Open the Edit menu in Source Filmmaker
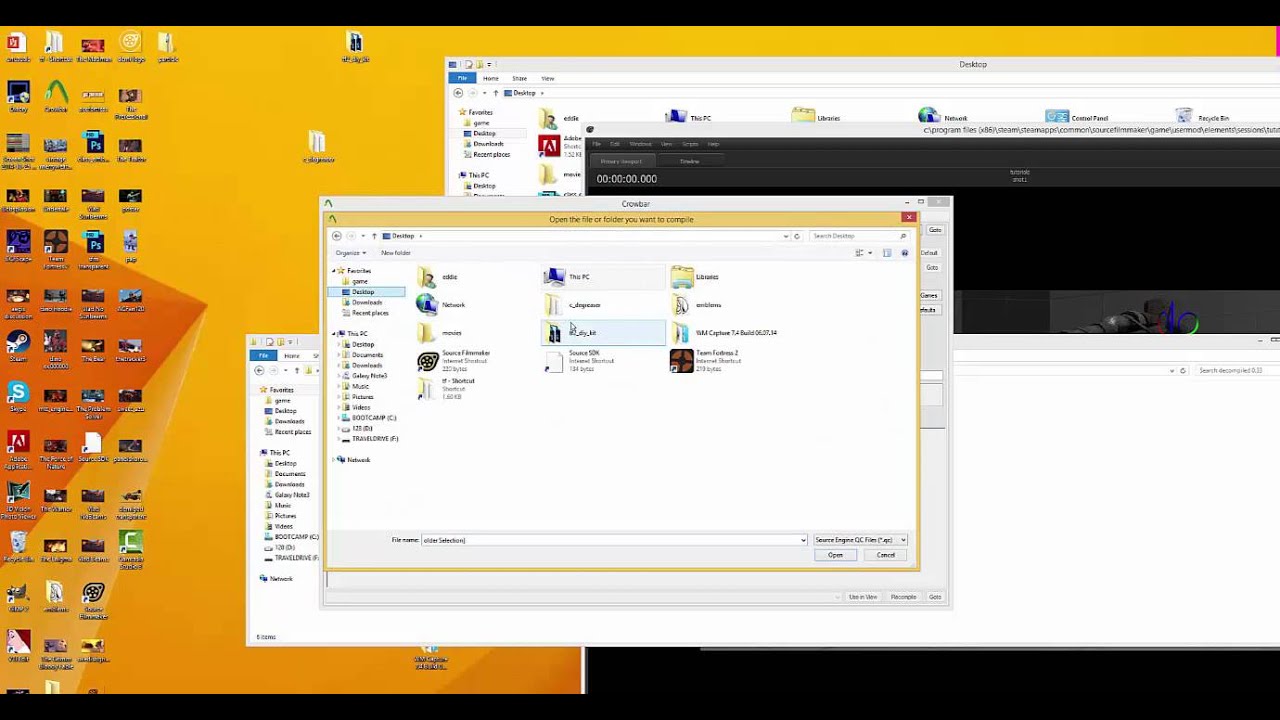The image size is (1280, 720). [615, 144]
